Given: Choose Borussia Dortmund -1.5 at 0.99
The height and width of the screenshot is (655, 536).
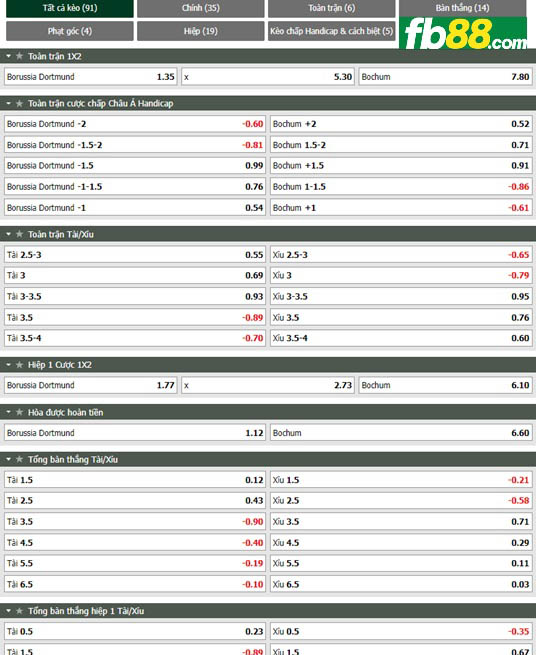Looking at the screenshot, I should point(135,166).
